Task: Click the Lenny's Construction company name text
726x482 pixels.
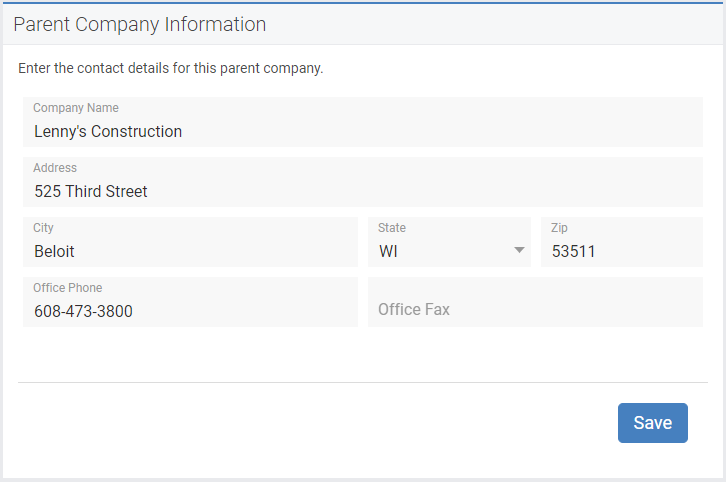Action: tap(108, 131)
